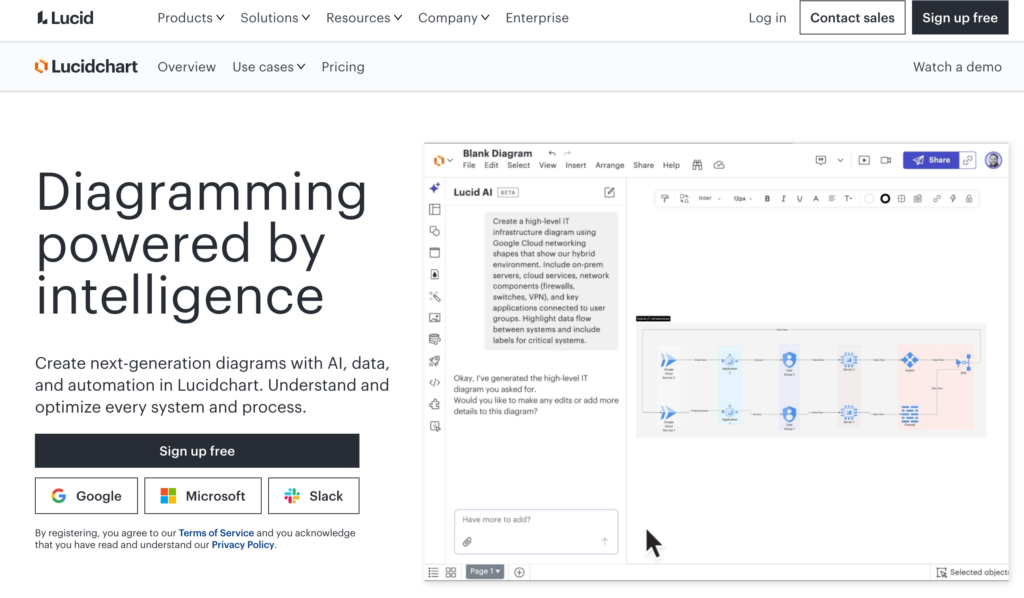Image resolution: width=1024 pixels, height=598 pixels.
Task: Attach a file with paperclip icon
Action: click(467, 541)
